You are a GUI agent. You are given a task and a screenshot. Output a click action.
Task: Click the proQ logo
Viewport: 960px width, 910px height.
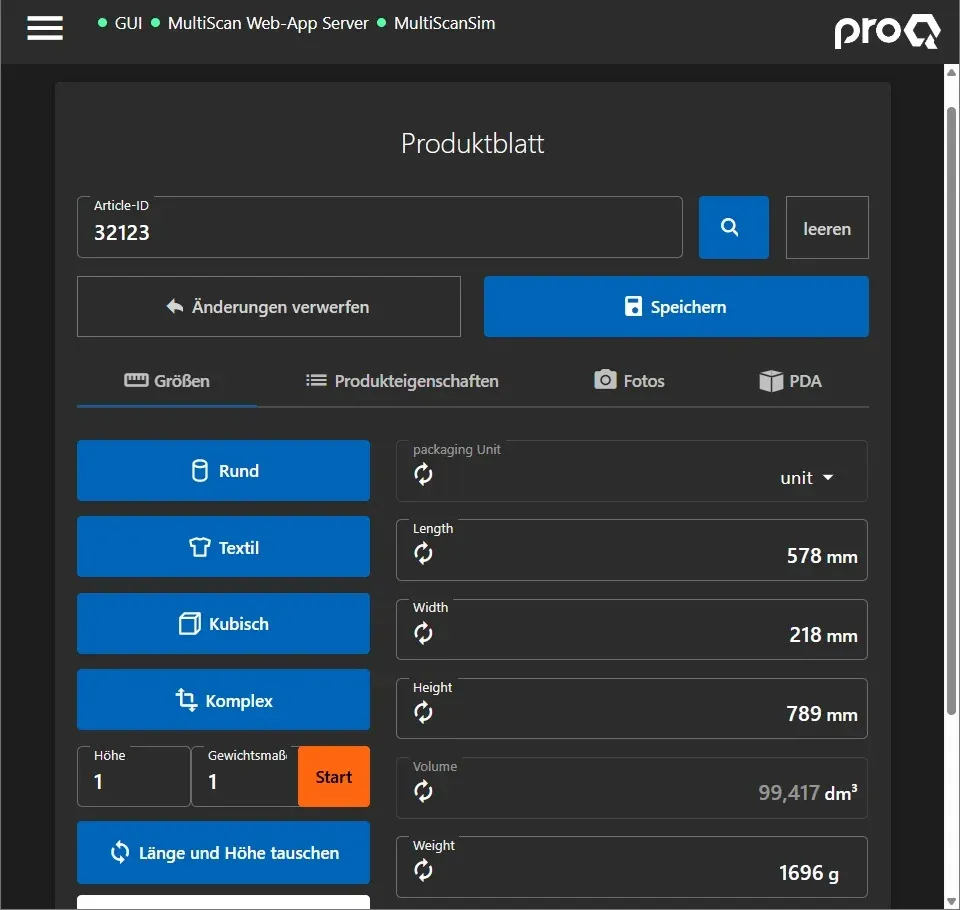pos(887,31)
